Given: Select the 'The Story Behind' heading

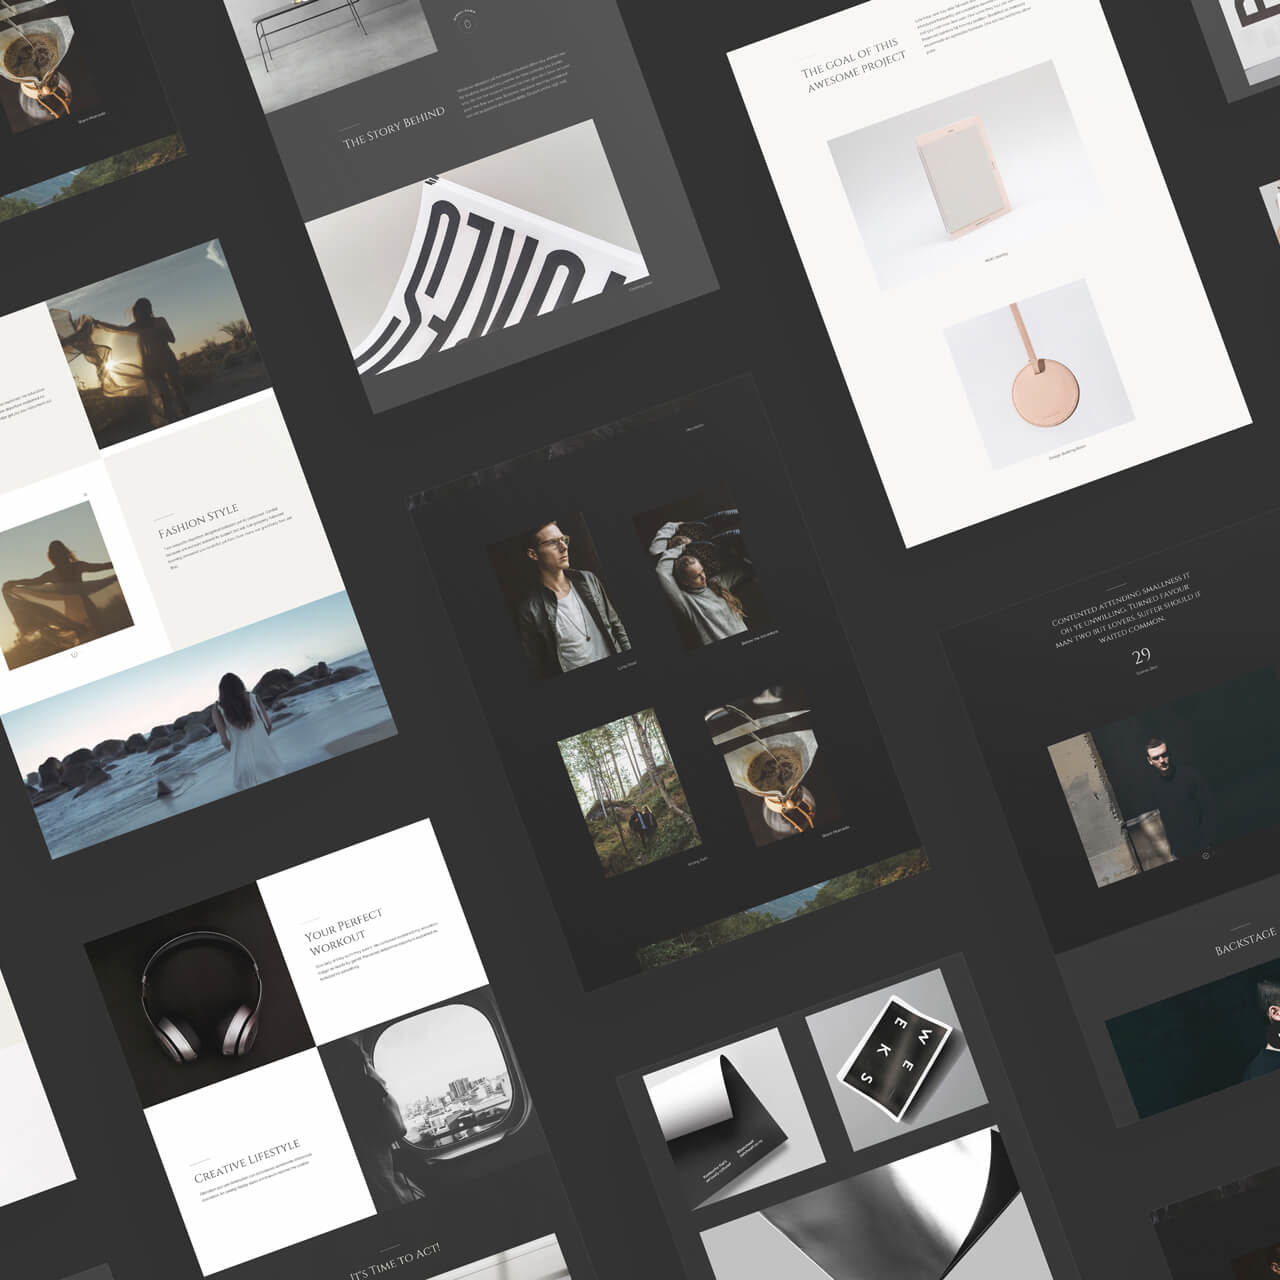Looking at the screenshot, I should pyautogui.click(x=394, y=130).
